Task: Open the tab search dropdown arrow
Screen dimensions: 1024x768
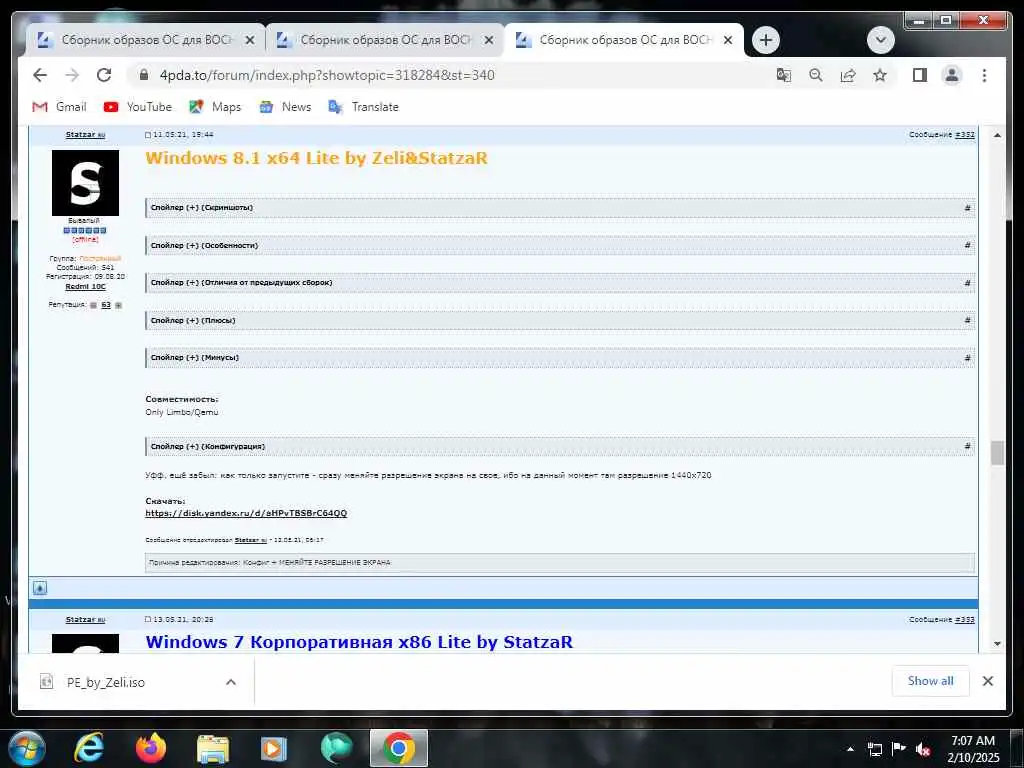Action: coord(880,40)
